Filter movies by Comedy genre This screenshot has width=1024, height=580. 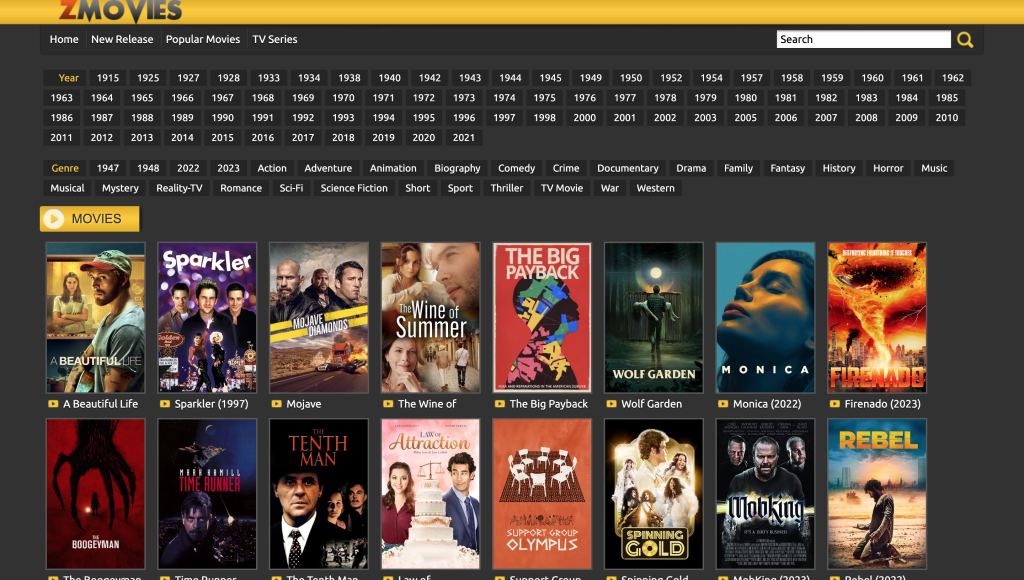516,168
